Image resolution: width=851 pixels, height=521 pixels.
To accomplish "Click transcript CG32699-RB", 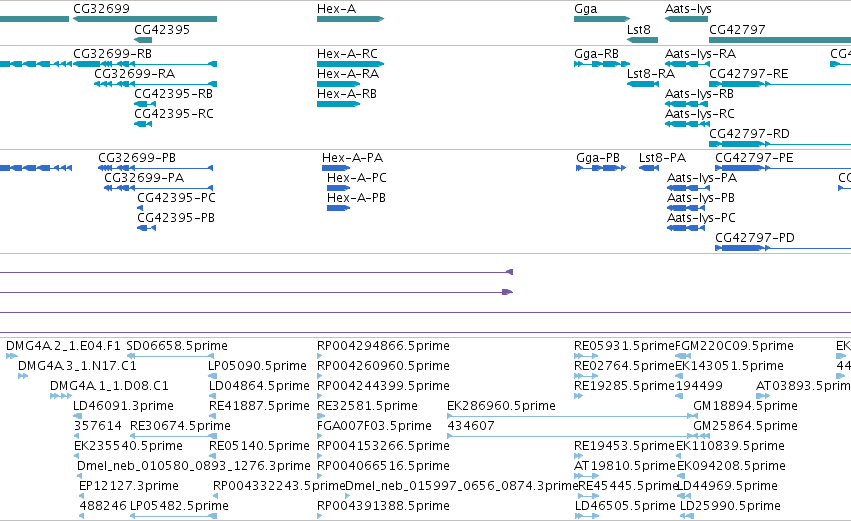I will tap(112, 54).
